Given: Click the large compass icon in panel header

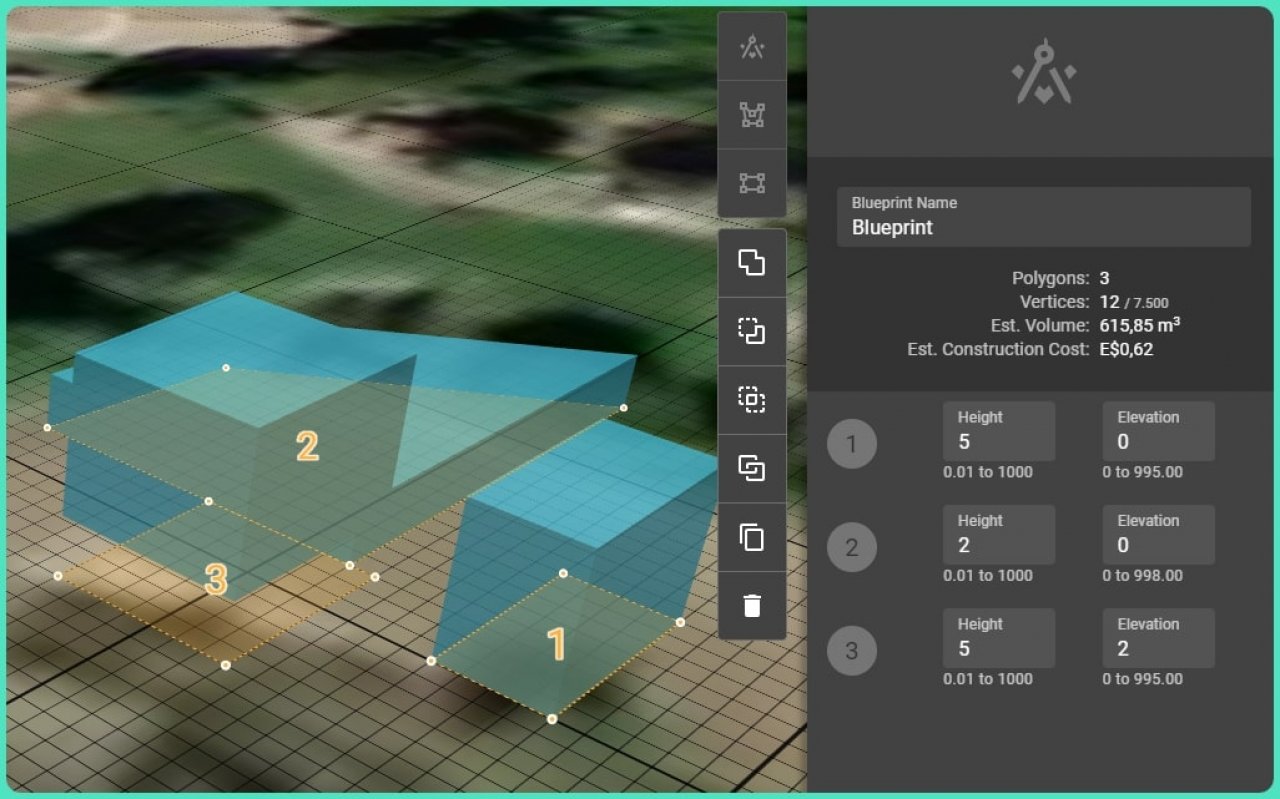Looking at the screenshot, I should pyautogui.click(x=1043, y=73).
